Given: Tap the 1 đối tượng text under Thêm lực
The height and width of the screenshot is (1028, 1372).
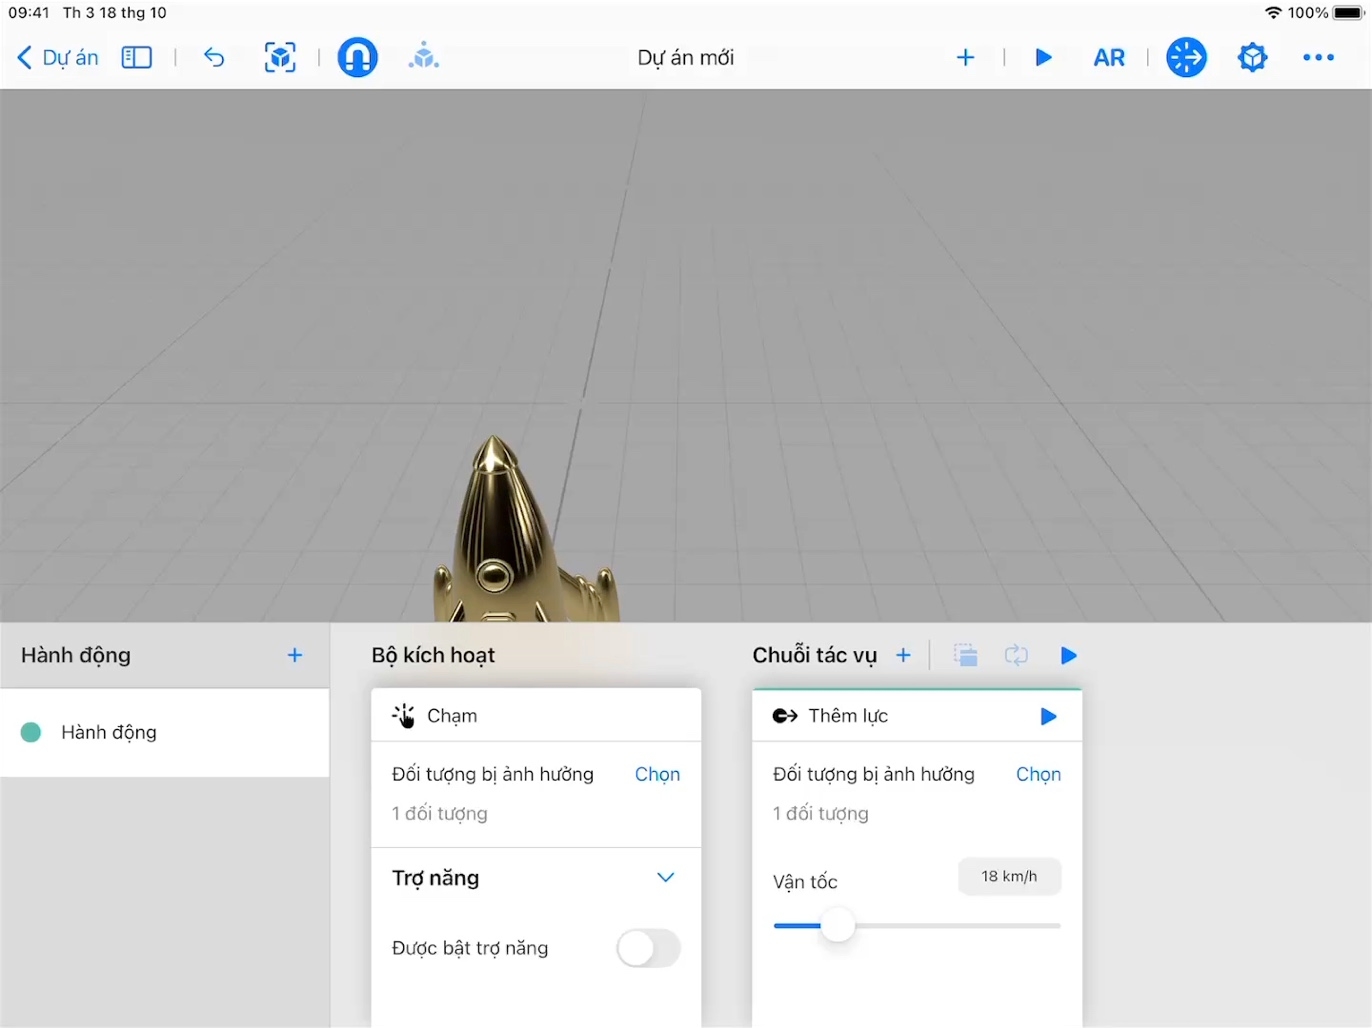Looking at the screenshot, I should 821,813.
